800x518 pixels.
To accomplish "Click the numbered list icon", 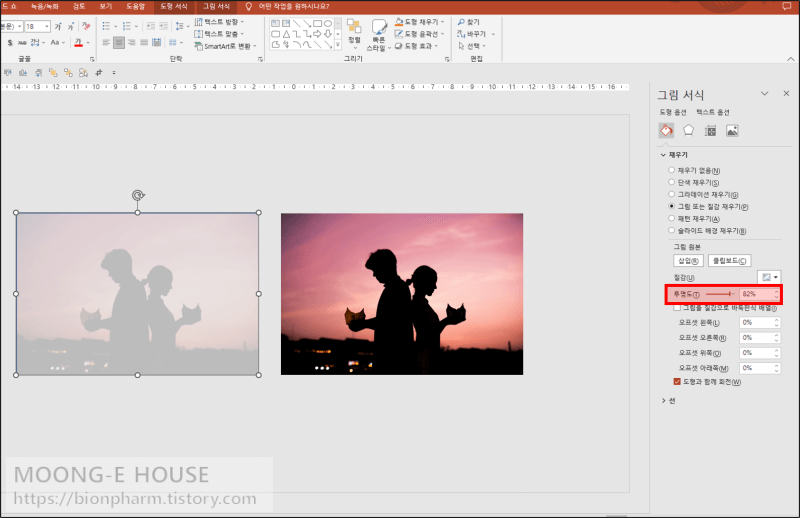I will (127, 26).
